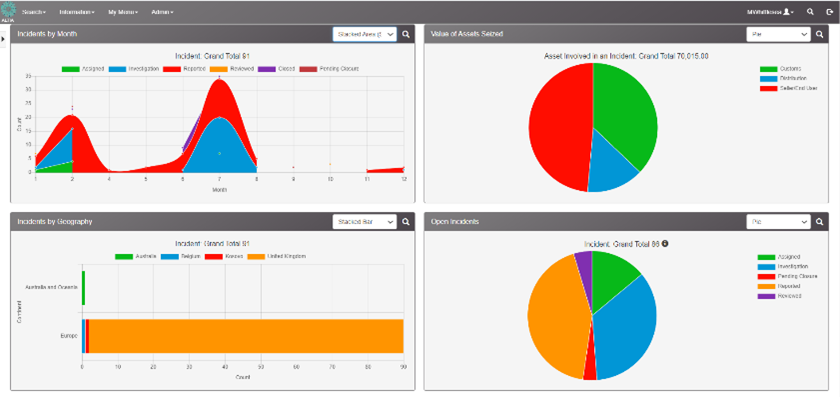The width and height of the screenshot is (840, 397).
Task: Toggle Investigation legend in Open Incidents pie
Action: click(x=783, y=266)
